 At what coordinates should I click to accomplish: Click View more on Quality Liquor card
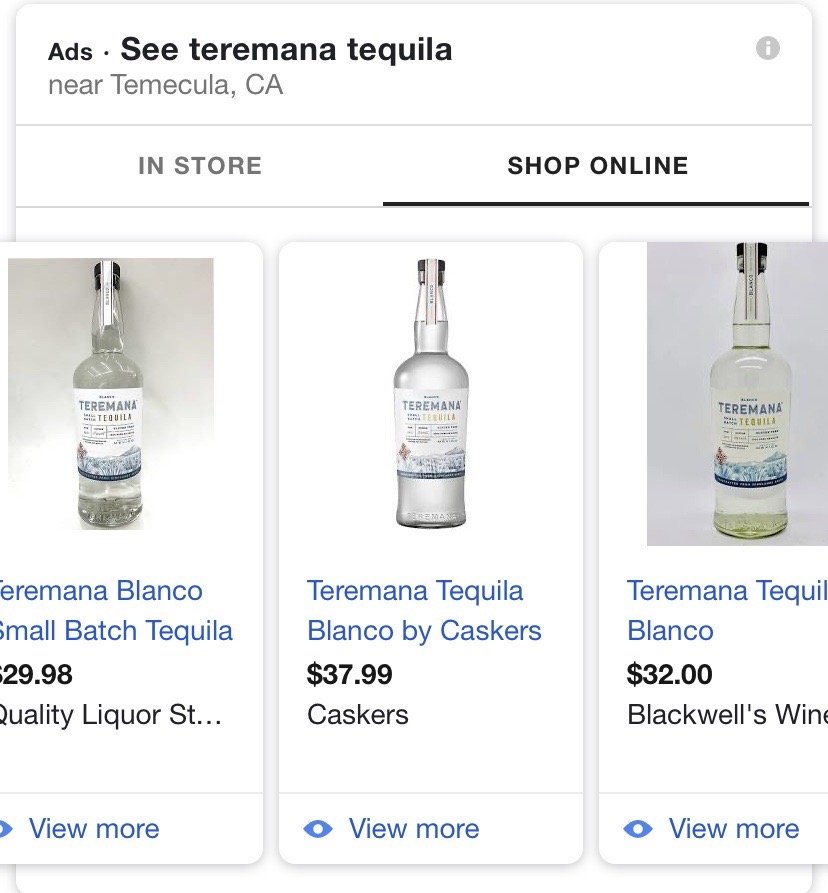[93, 829]
